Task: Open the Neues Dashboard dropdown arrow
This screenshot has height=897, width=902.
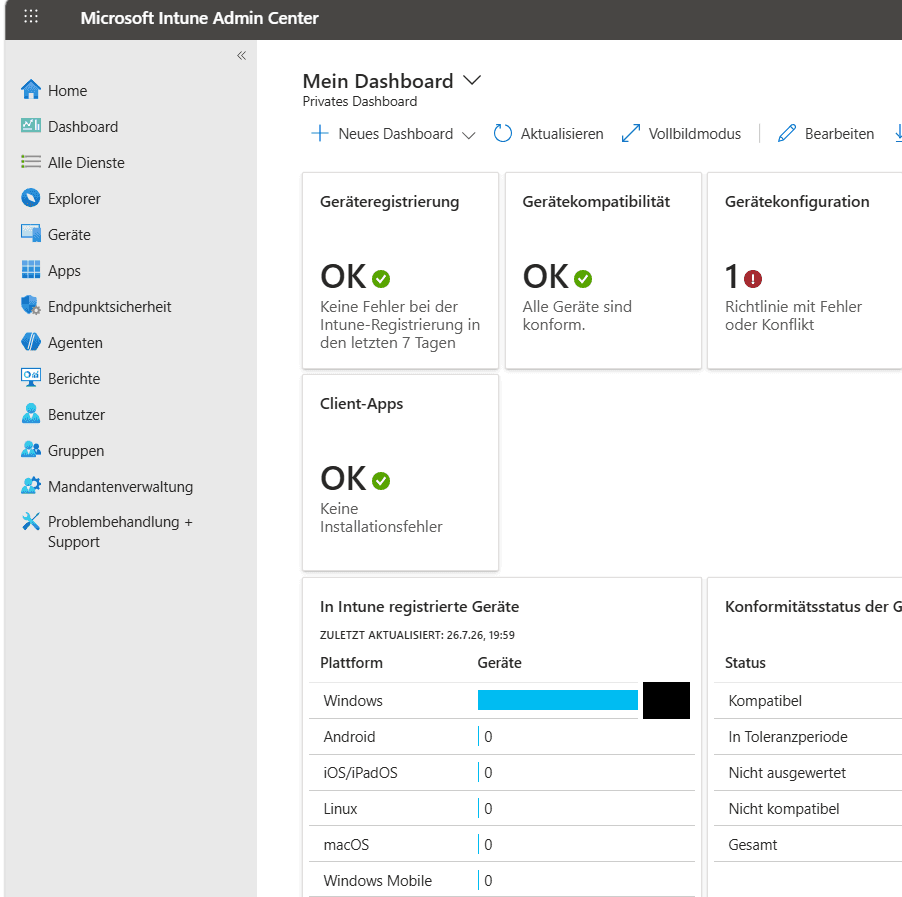Action: tap(469, 135)
